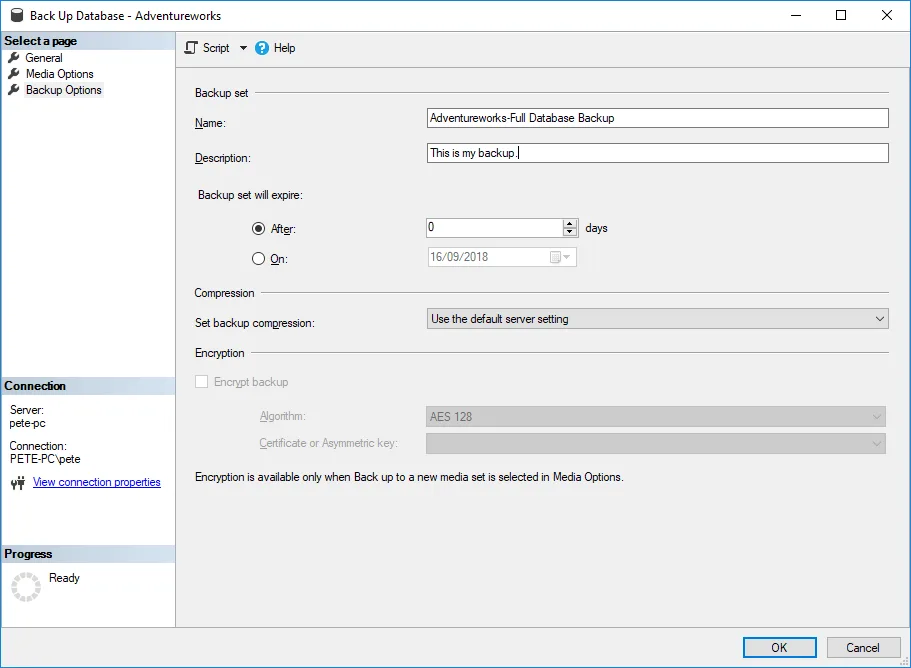This screenshot has height=668, width=911.
Task: Click the wrench icon beside Backup Options
Action: [13, 90]
